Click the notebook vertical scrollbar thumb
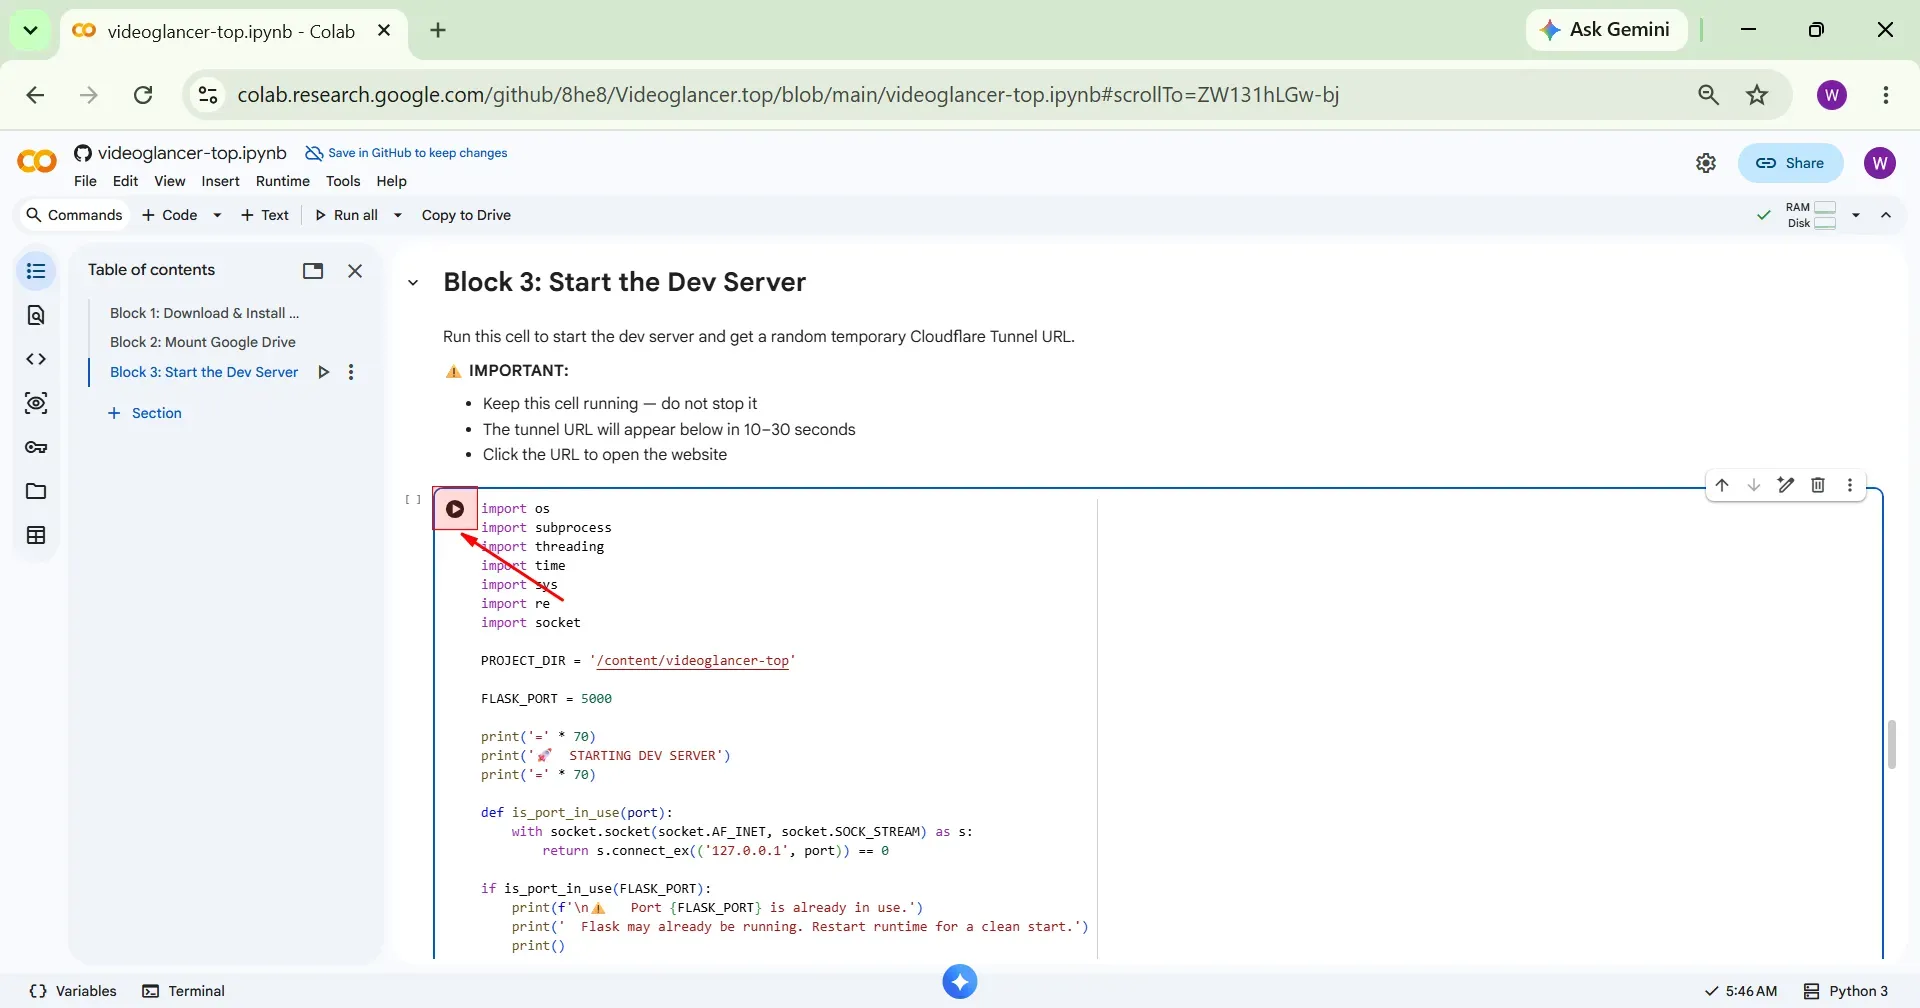This screenshot has height=1008, width=1920. [1892, 744]
